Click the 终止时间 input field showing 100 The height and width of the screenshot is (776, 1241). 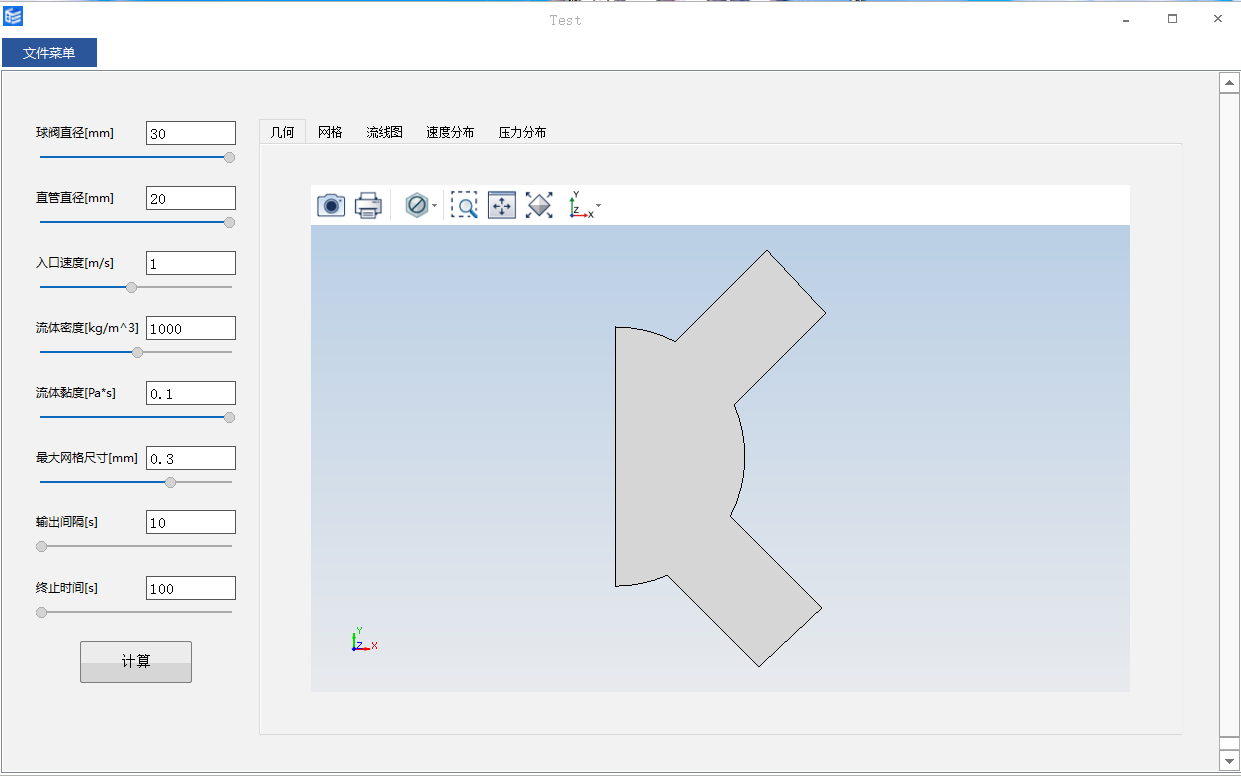click(x=191, y=588)
